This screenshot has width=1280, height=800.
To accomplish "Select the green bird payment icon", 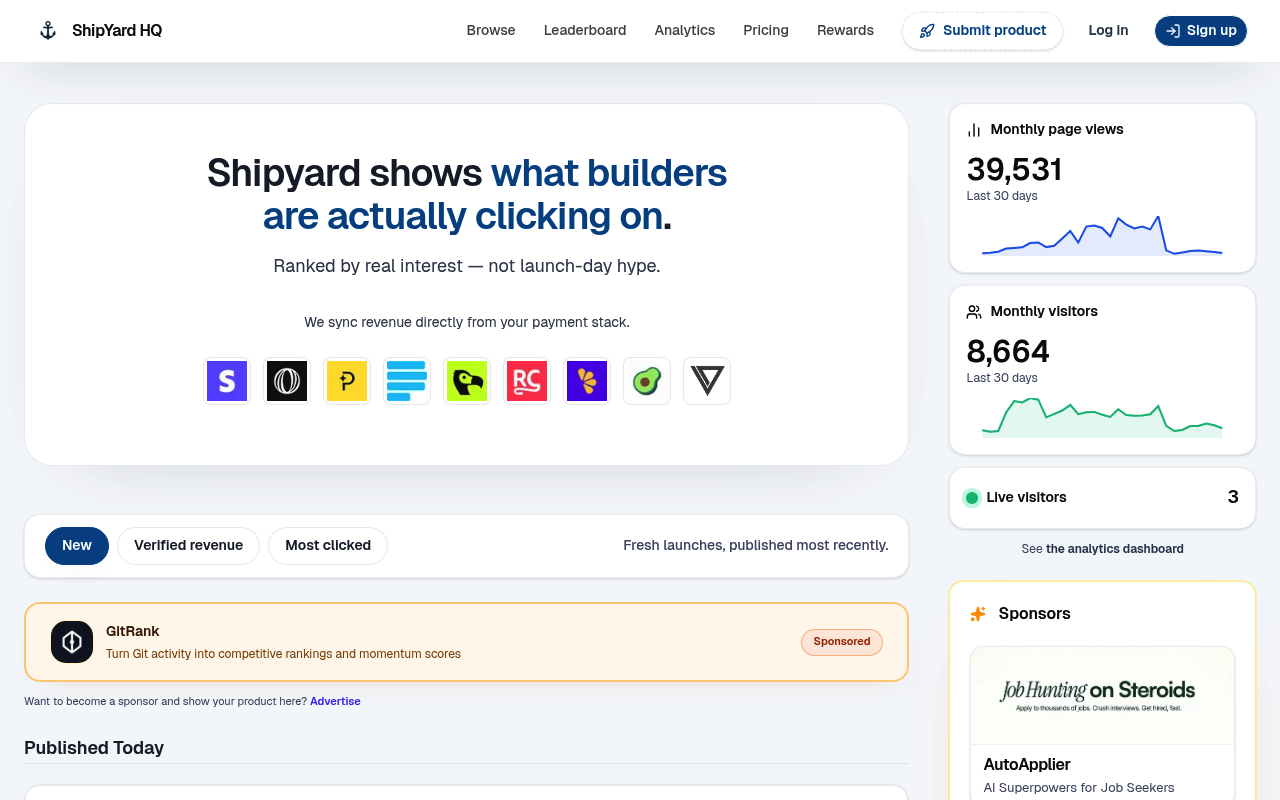I will [x=467, y=381].
